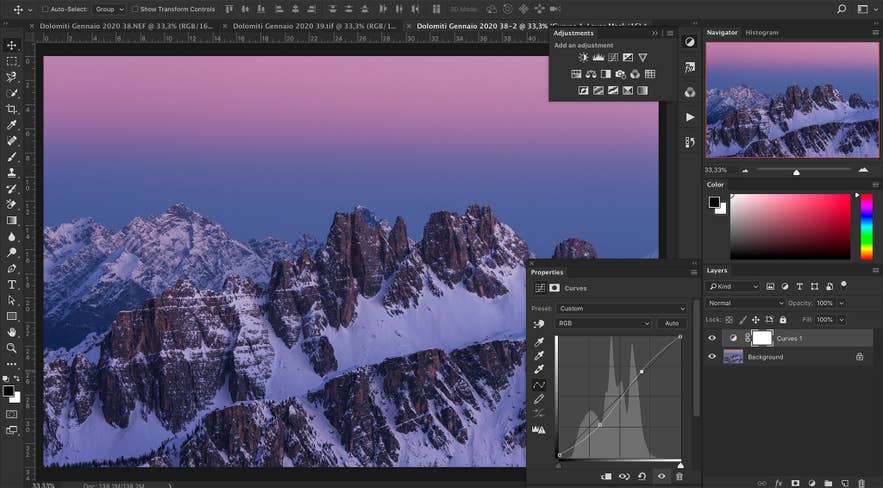Add a Curves adjustment from Adjustments panel
883x488 pixels.
point(613,57)
